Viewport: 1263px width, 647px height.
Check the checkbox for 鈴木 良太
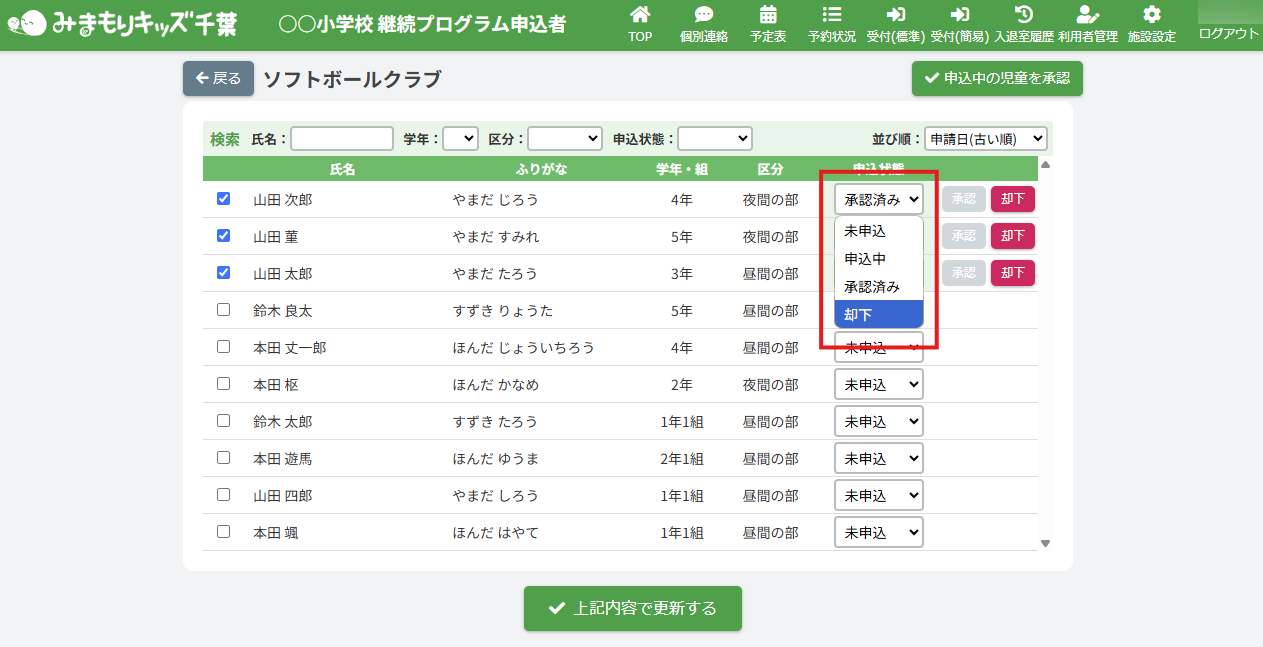pos(224,310)
